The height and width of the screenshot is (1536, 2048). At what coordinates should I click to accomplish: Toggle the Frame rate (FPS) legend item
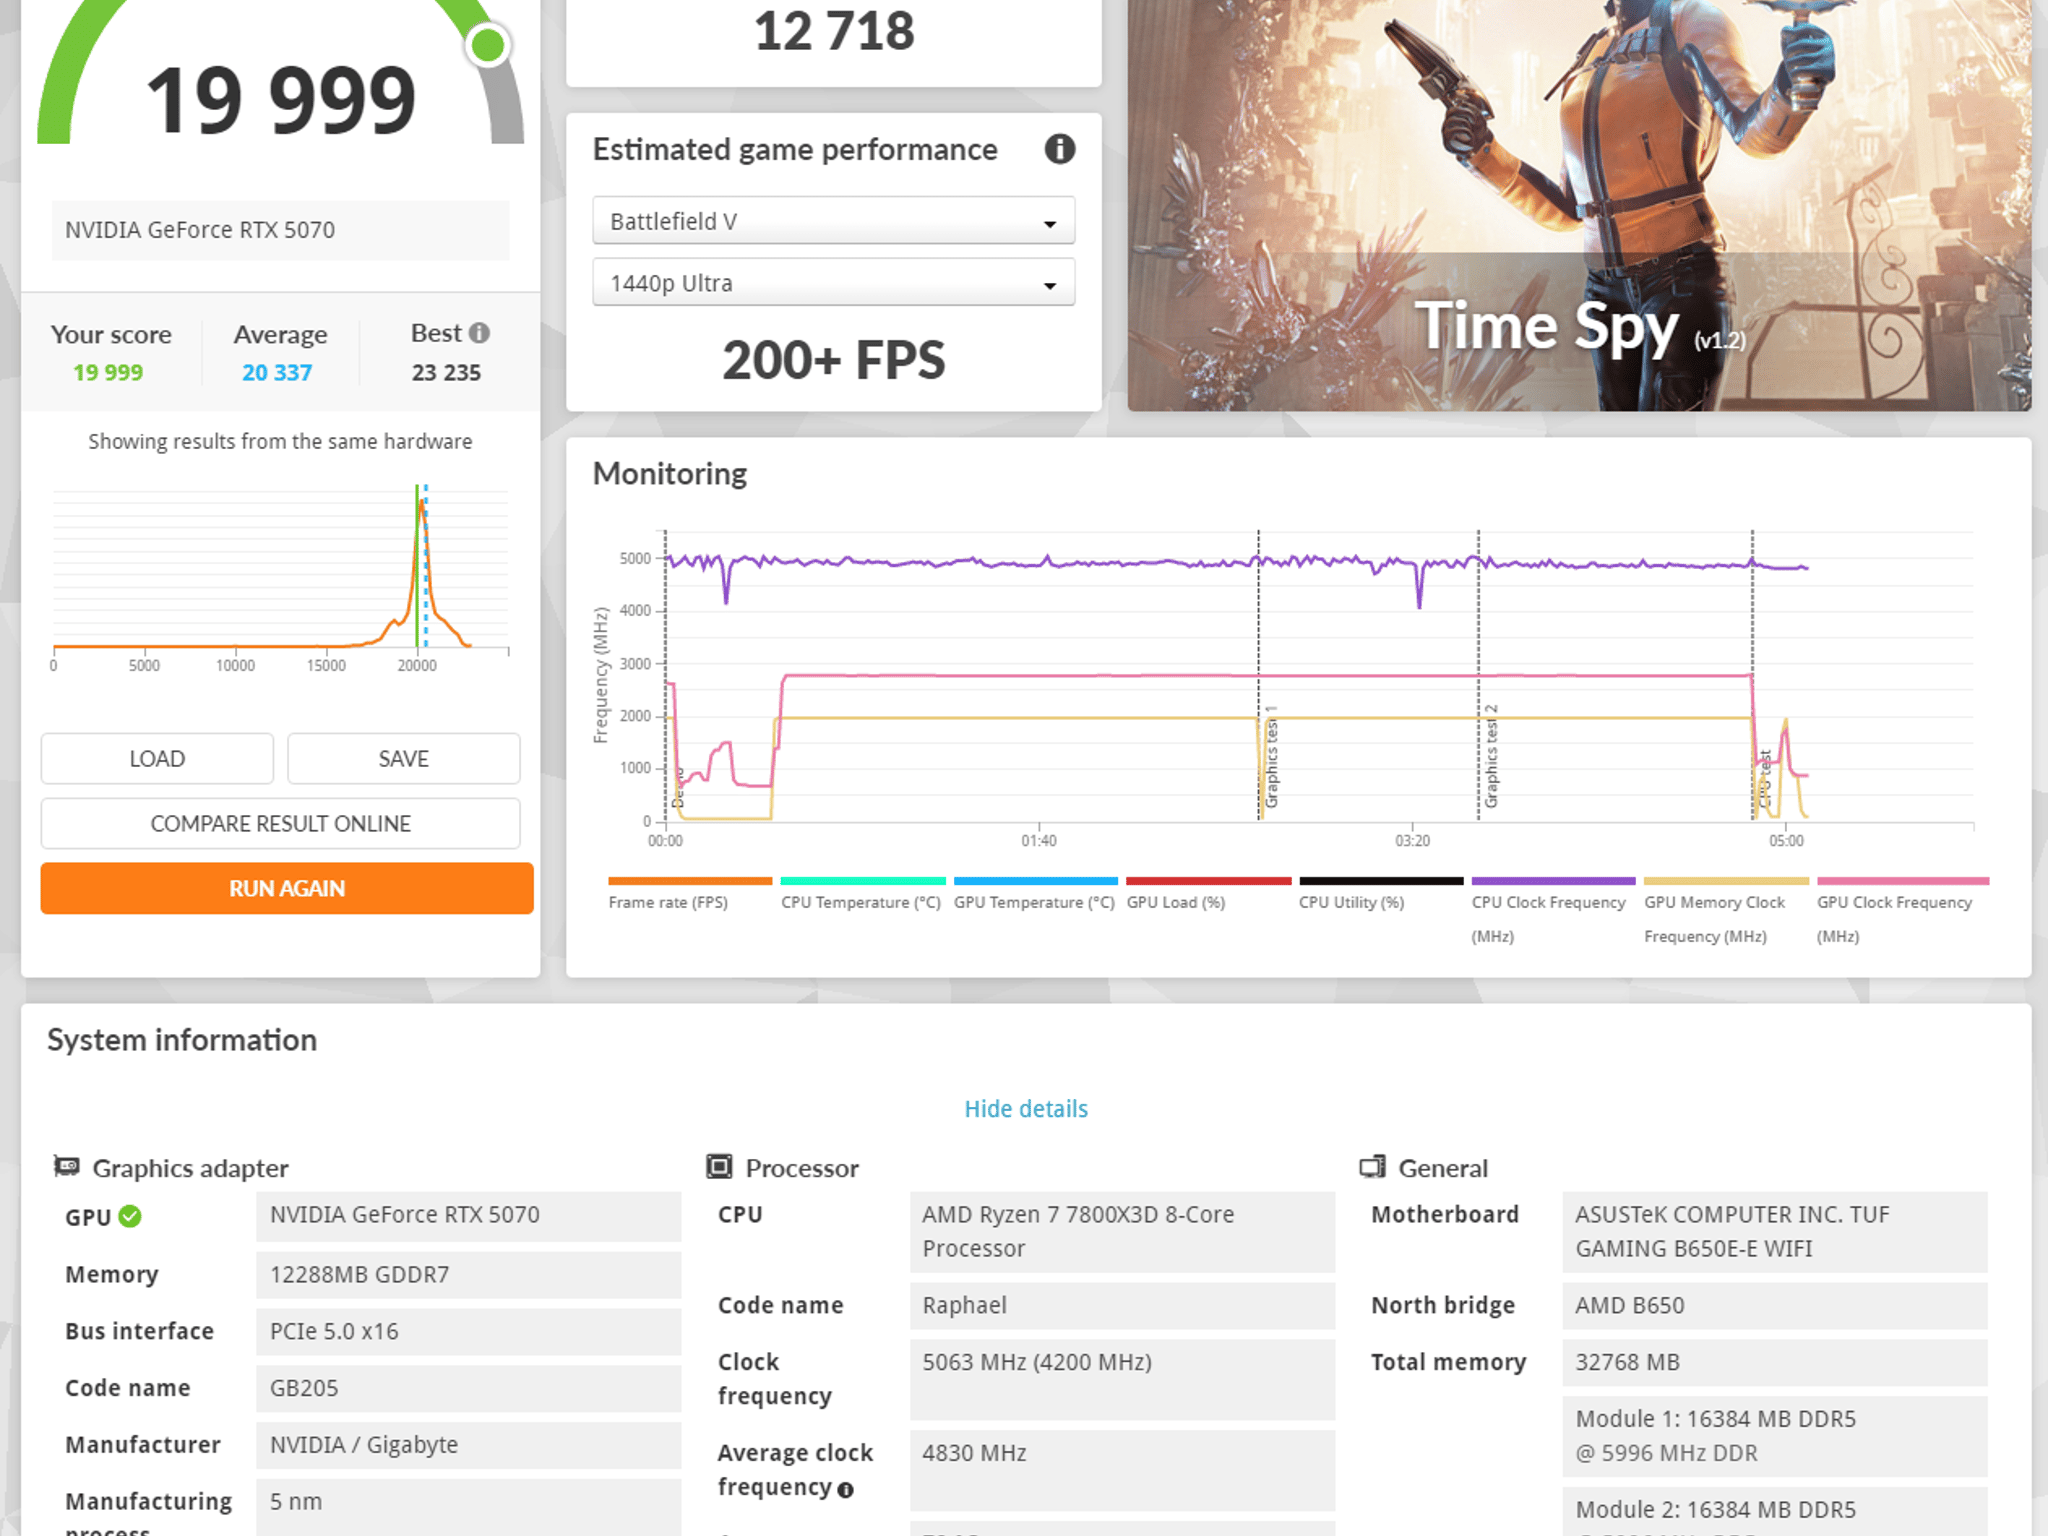(689, 895)
